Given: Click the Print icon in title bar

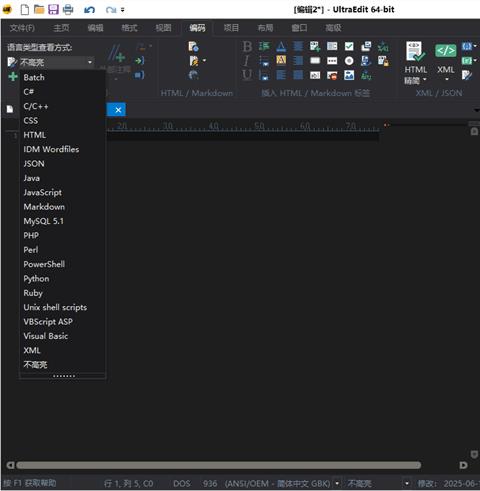Looking at the screenshot, I should (68, 9).
